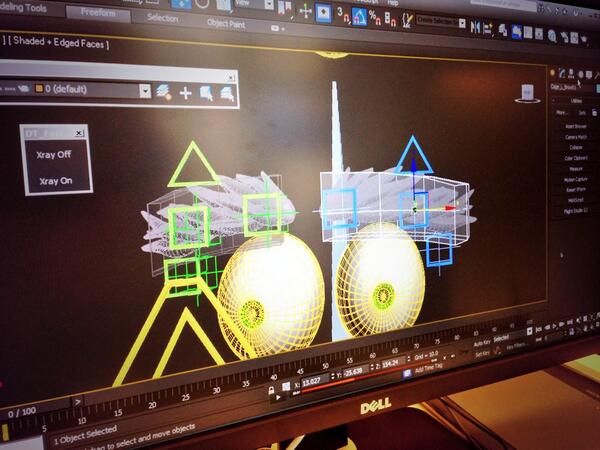The width and height of the screenshot is (600, 450).
Task: Launch the Color Clipboard utility
Action: click(576, 158)
